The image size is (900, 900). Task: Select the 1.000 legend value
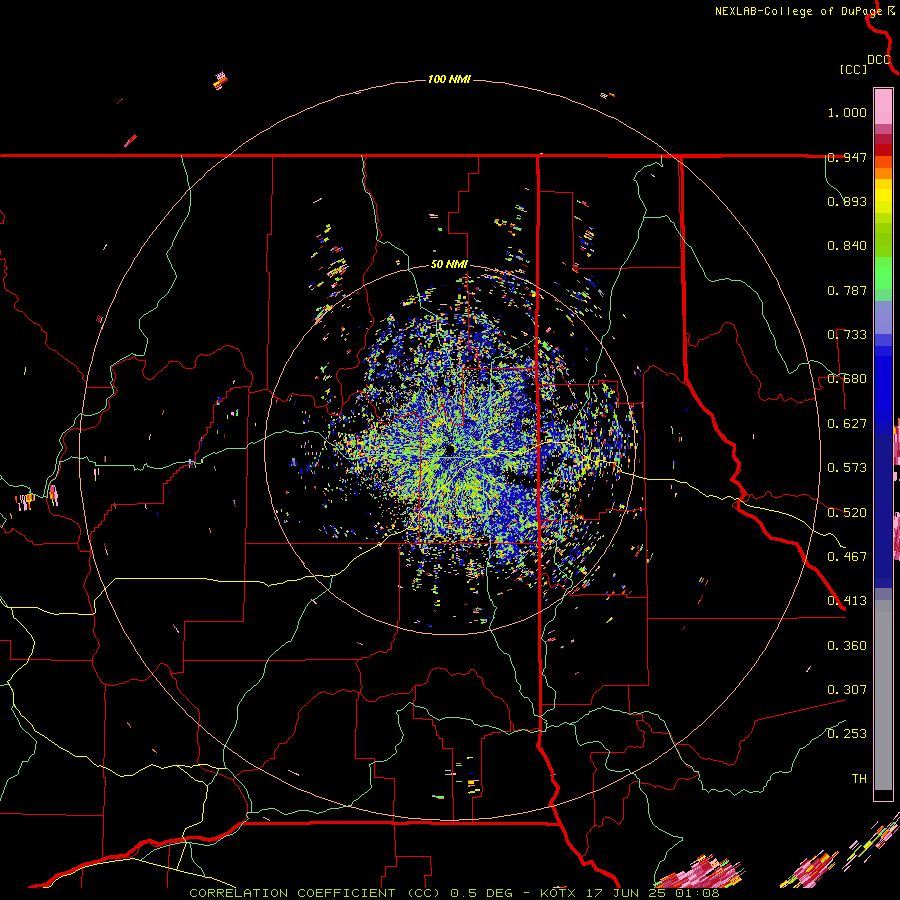[x=847, y=112]
